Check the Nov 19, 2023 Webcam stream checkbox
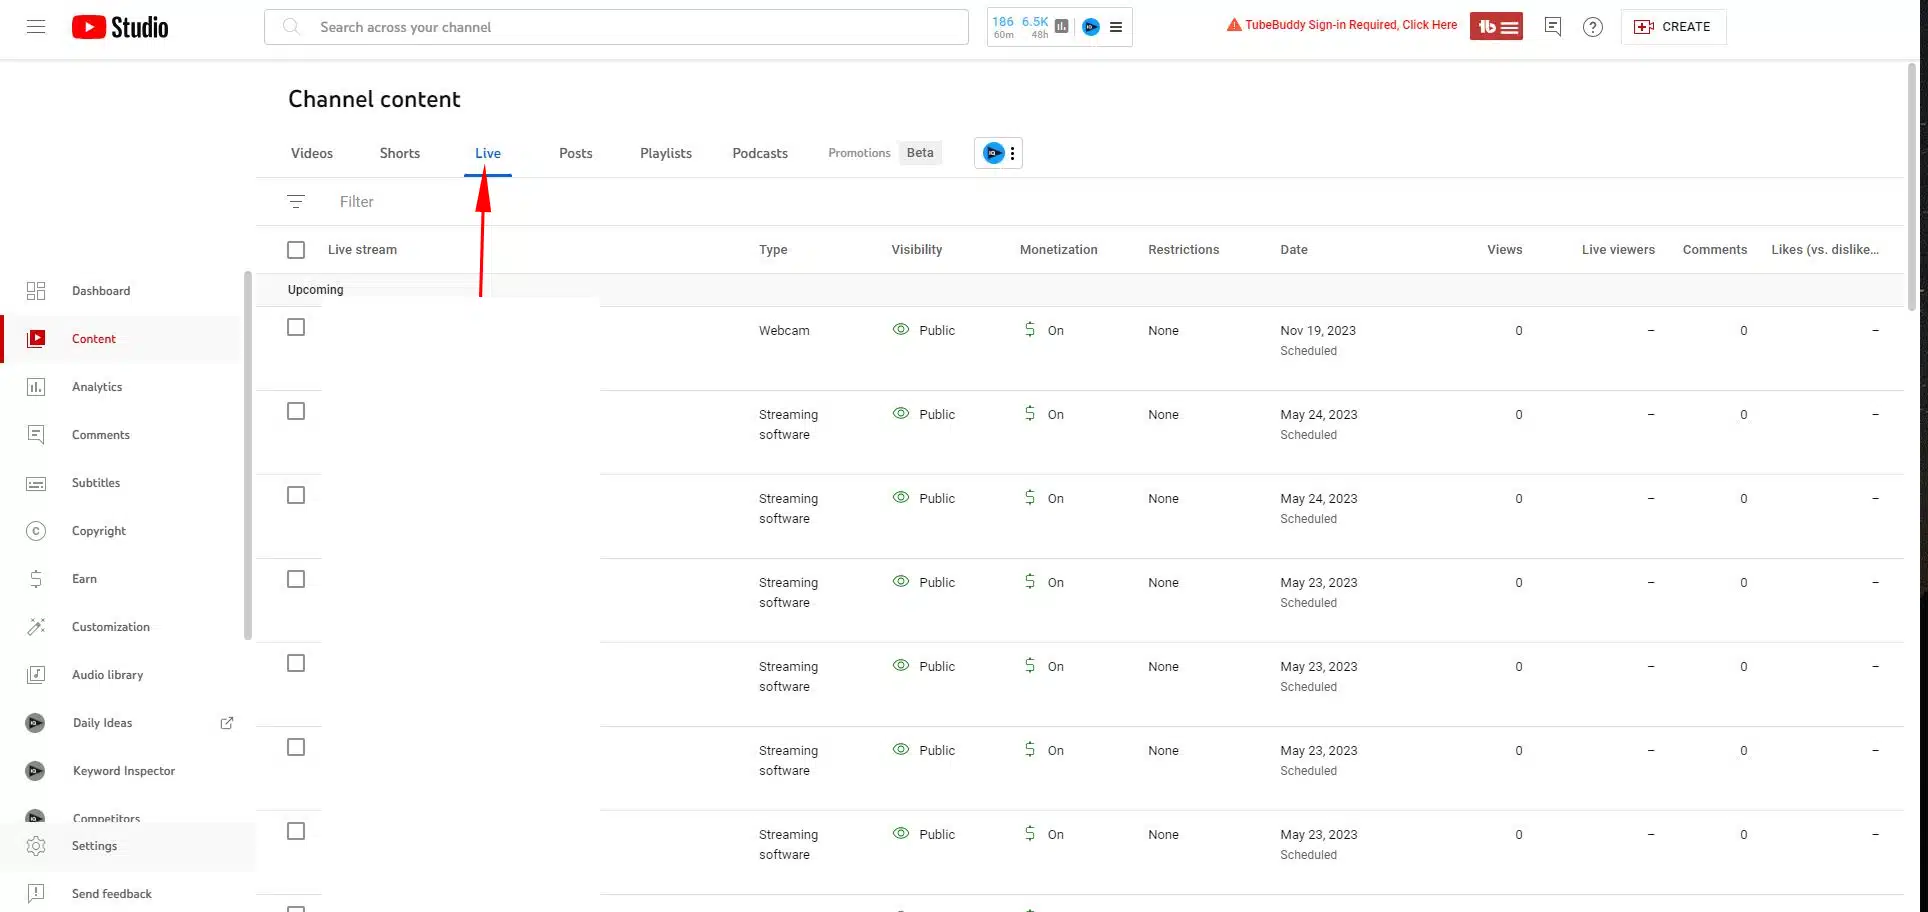Viewport: 1928px width, 912px height. (x=296, y=327)
